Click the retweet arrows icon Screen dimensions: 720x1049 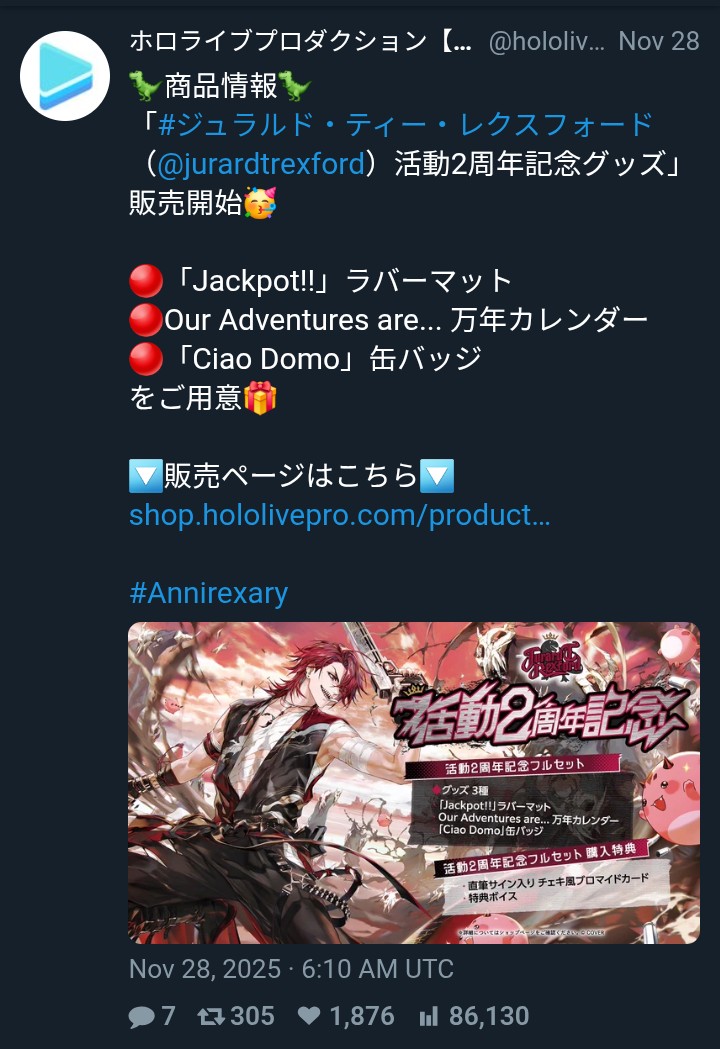pyautogui.click(x=211, y=1017)
